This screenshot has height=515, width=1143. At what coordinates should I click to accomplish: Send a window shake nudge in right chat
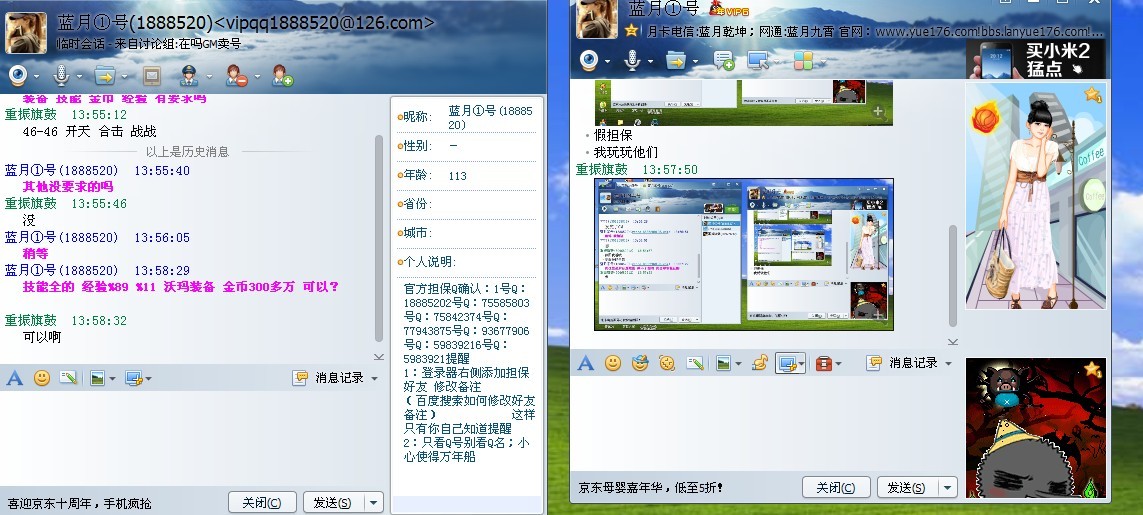[667, 363]
